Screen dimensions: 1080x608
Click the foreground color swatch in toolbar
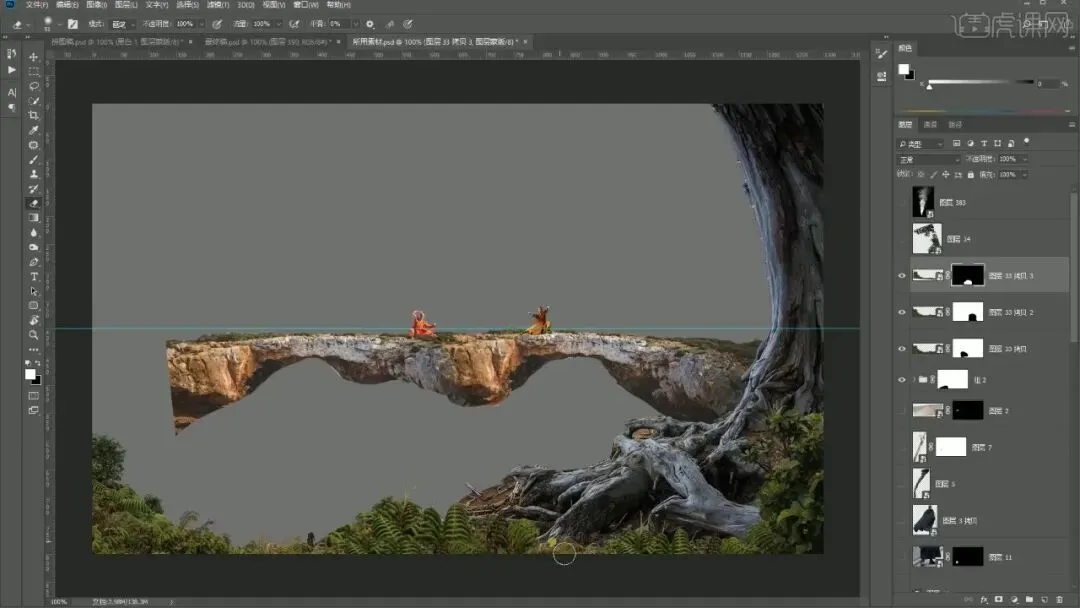point(30,374)
